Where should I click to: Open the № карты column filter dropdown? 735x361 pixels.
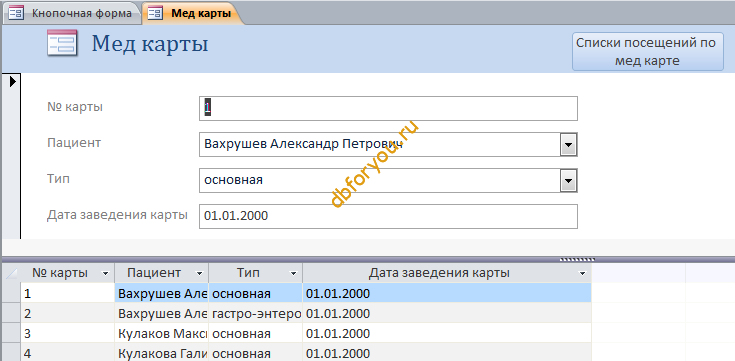pos(105,273)
